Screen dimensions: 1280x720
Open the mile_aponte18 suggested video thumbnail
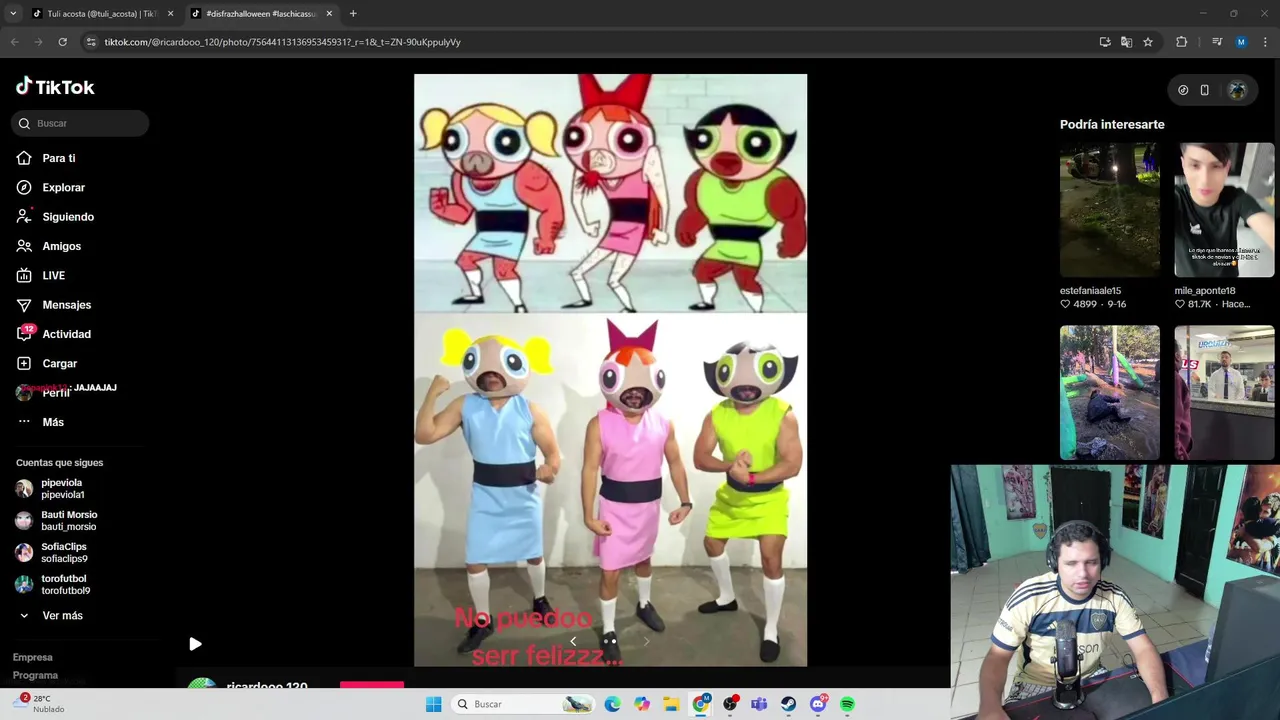tap(1224, 210)
